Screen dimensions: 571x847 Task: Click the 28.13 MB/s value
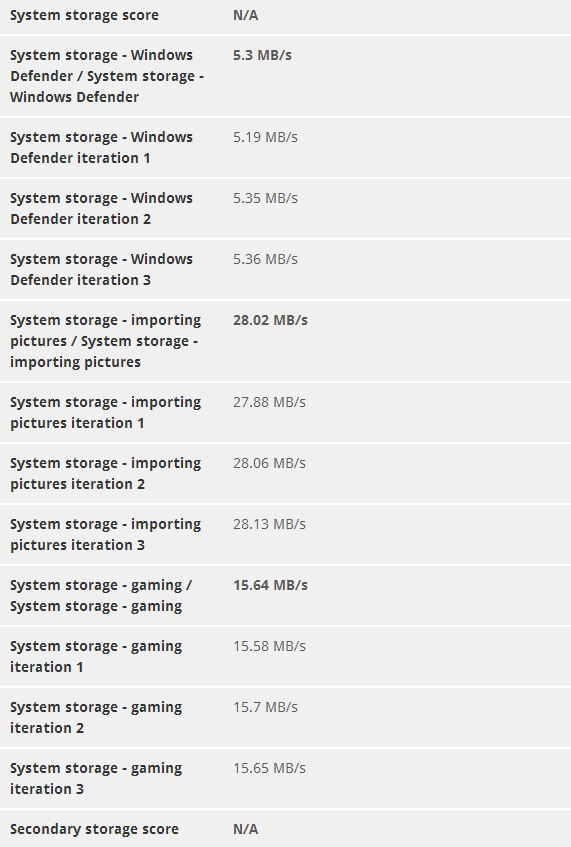click(x=269, y=525)
